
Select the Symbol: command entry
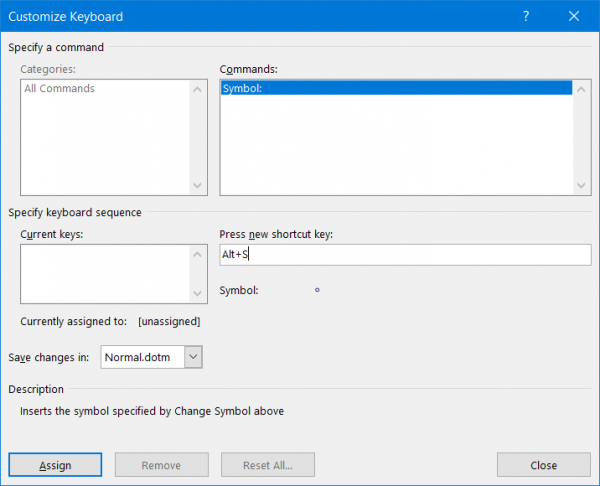395,89
